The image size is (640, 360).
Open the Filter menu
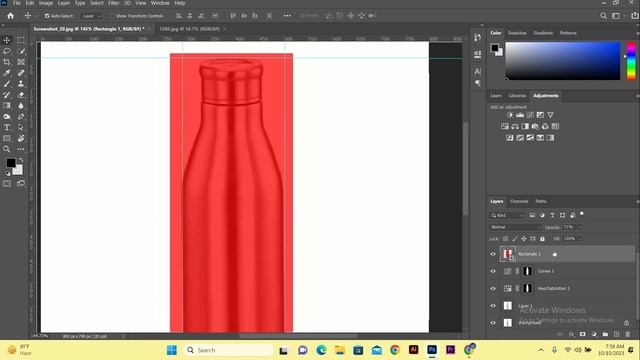click(113, 3)
